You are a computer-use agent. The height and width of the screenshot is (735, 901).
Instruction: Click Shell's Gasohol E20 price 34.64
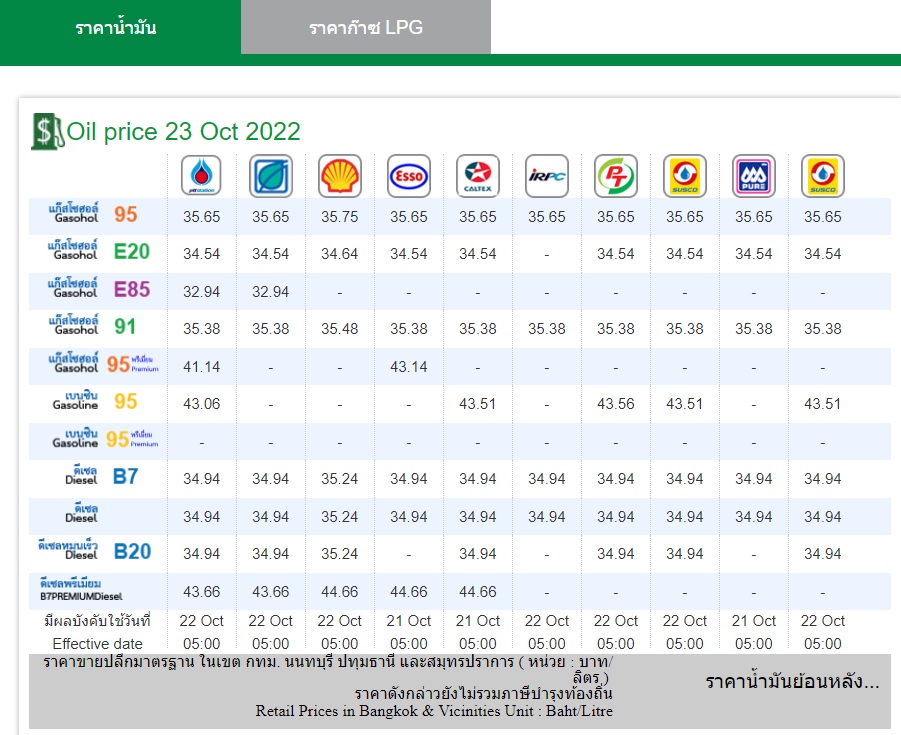(340, 254)
